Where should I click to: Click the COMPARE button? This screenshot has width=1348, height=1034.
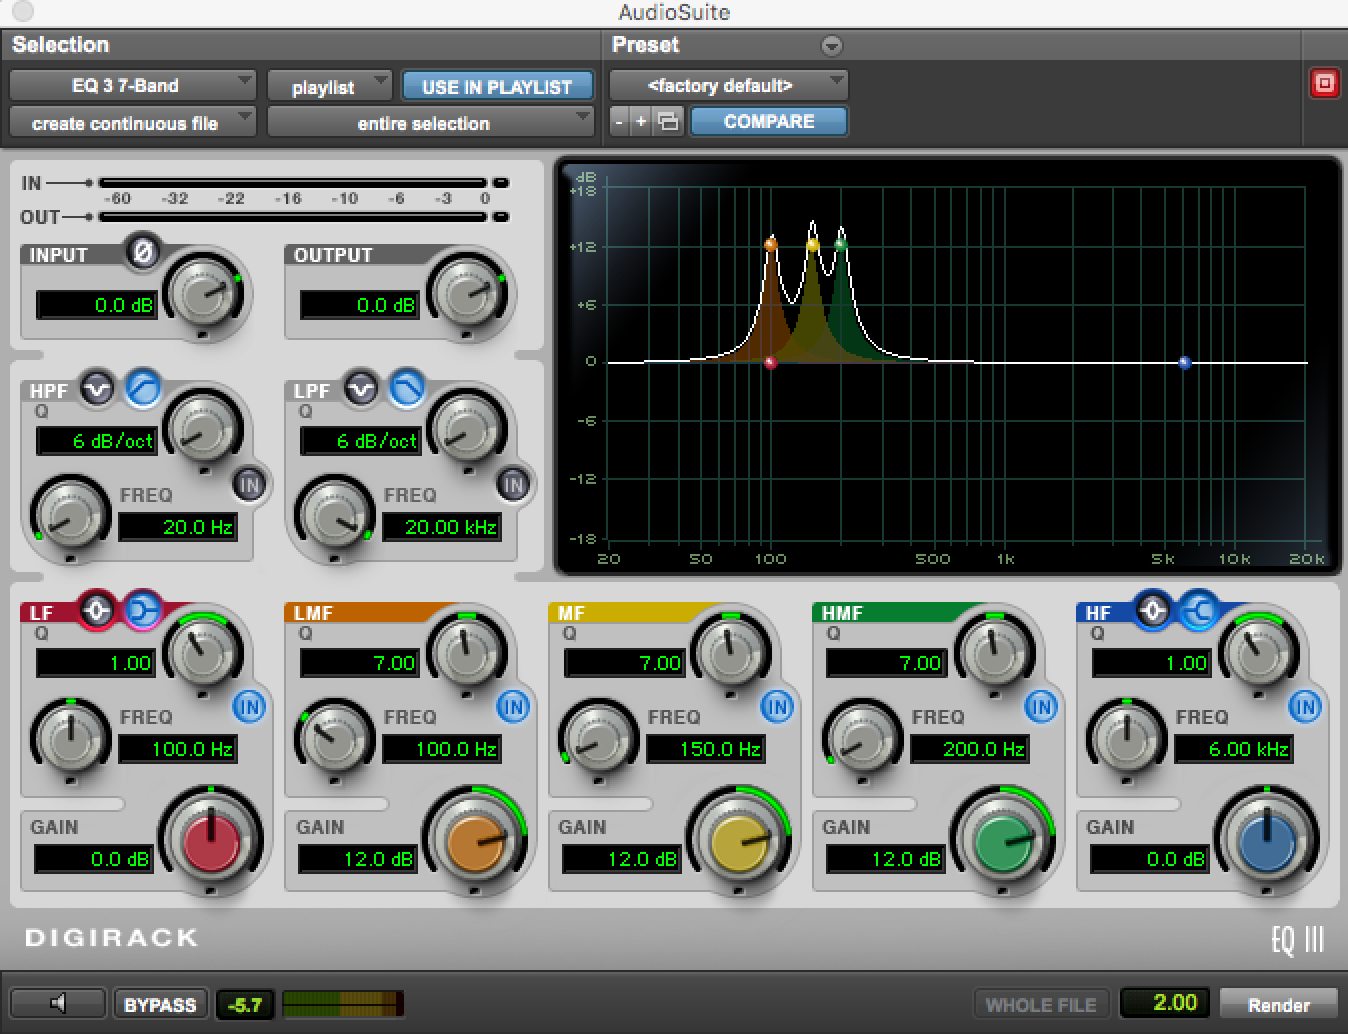769,122
